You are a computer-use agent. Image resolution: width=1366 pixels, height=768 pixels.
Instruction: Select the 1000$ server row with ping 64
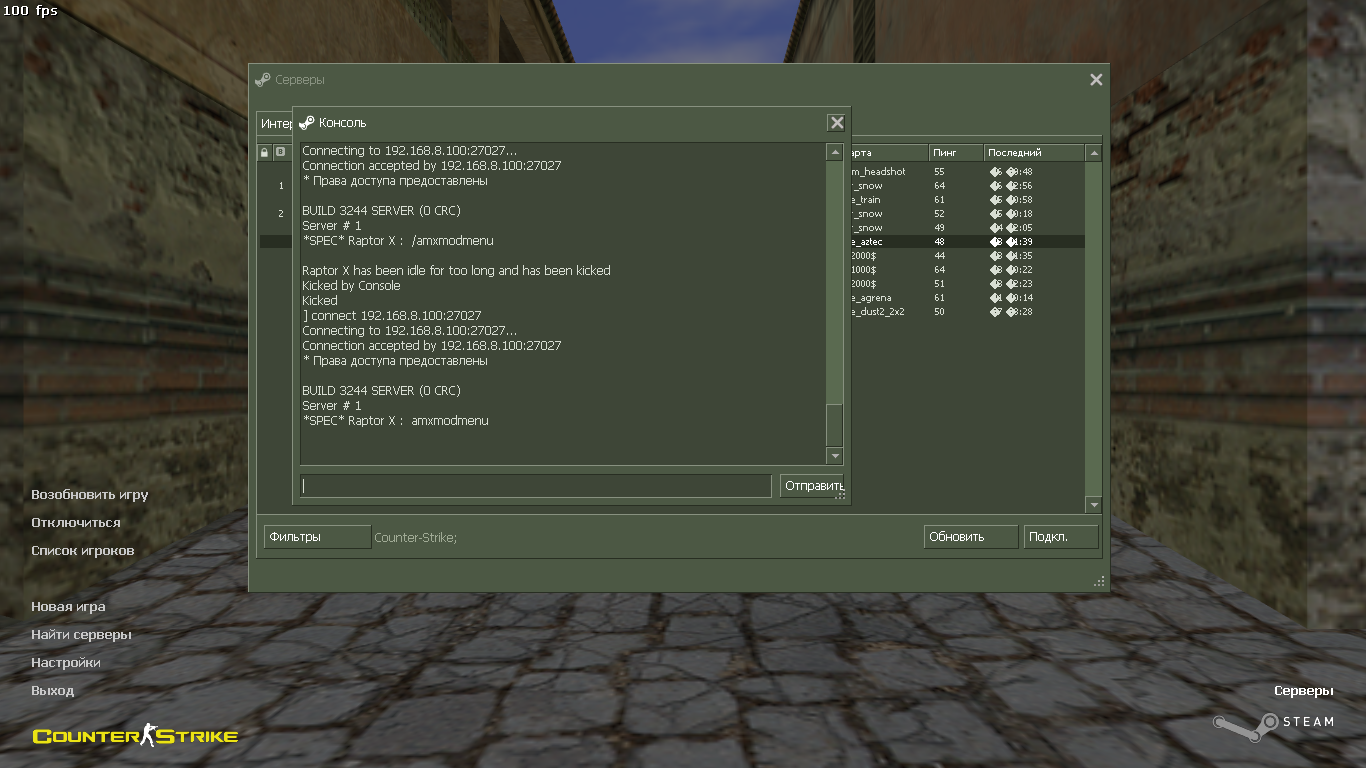[968, 270]
